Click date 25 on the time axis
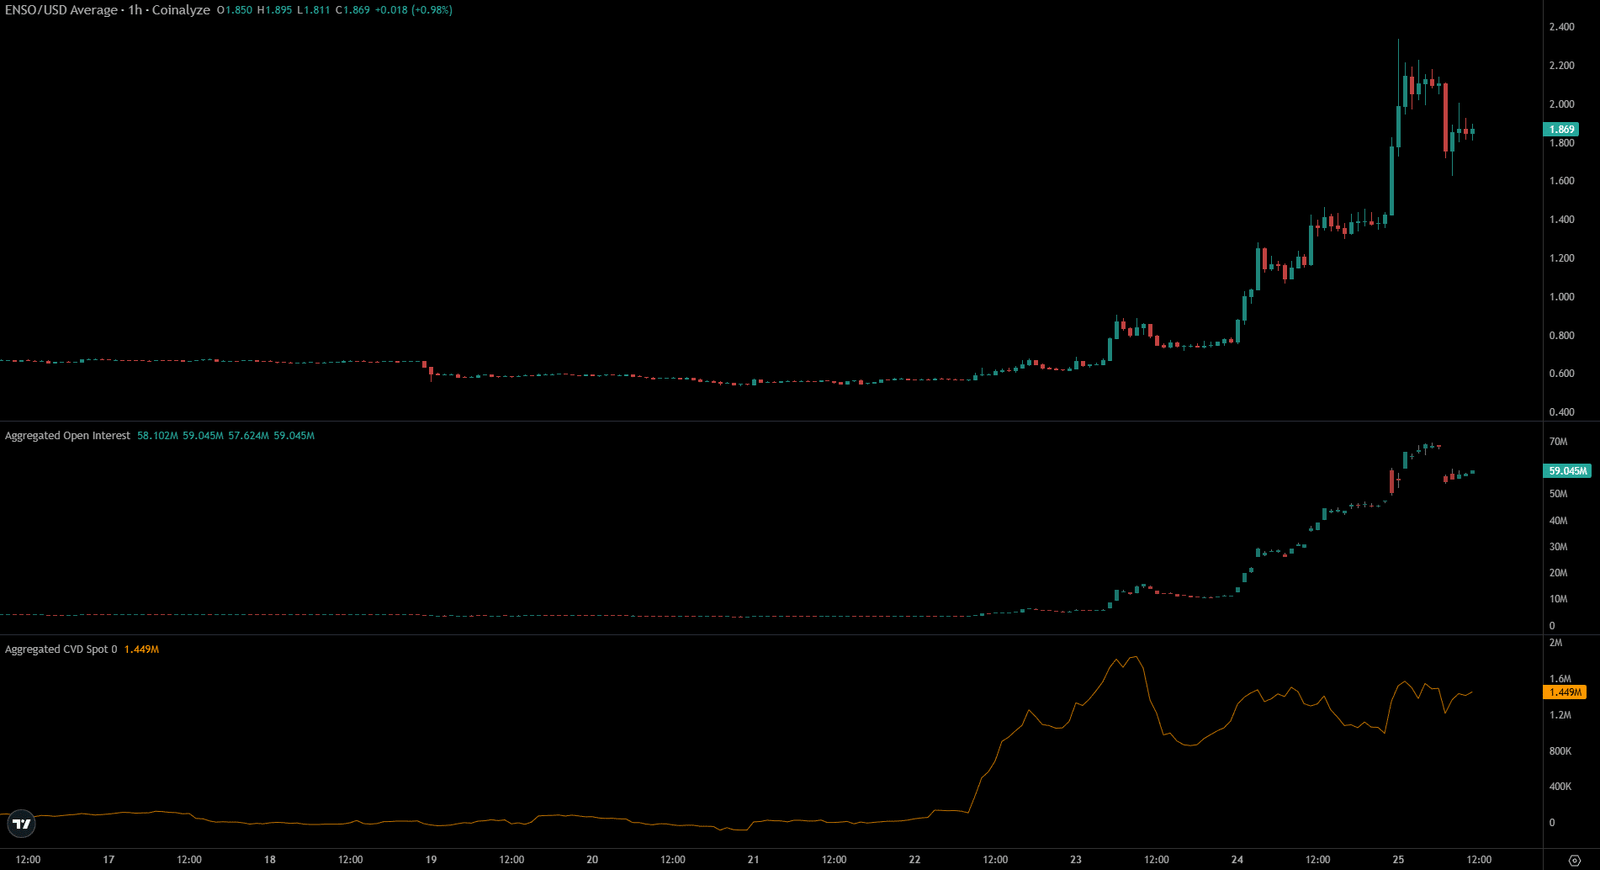 point(1398,860)
